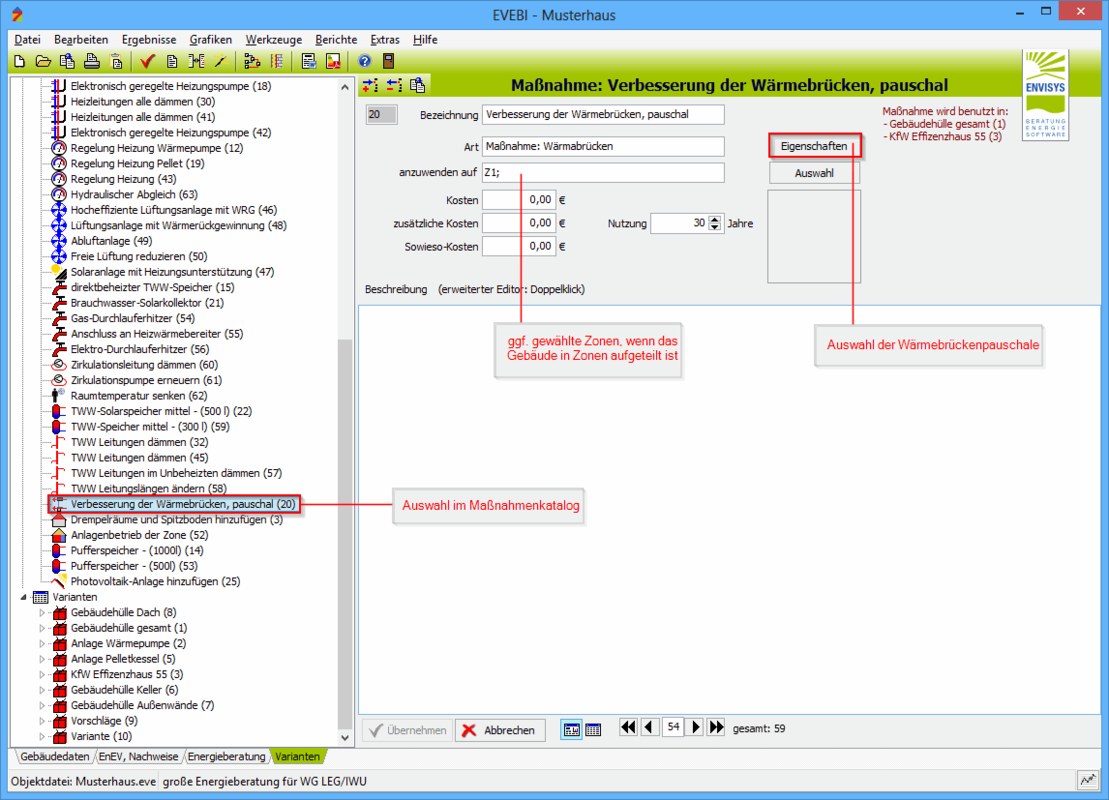Click the Kosten input field
1109x800 pixels.
point(519,200)
